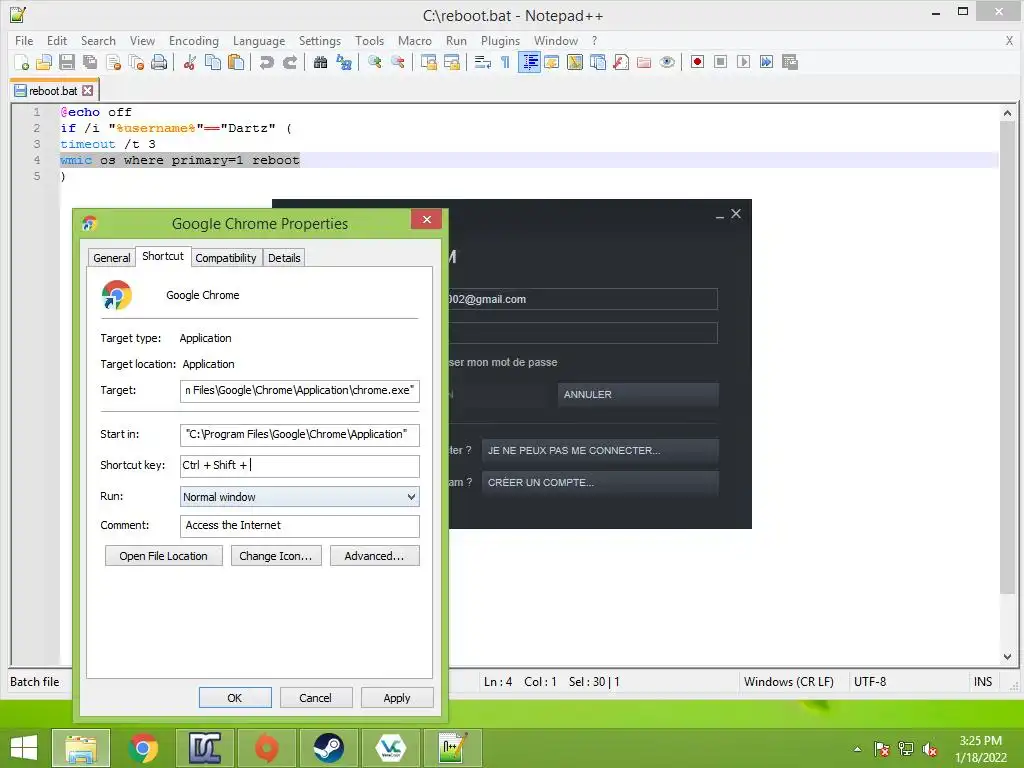Image resolution: width=1024 pixels, height=768 pixels.
Task: Save the recorded macro
Action: click(790, 62)
